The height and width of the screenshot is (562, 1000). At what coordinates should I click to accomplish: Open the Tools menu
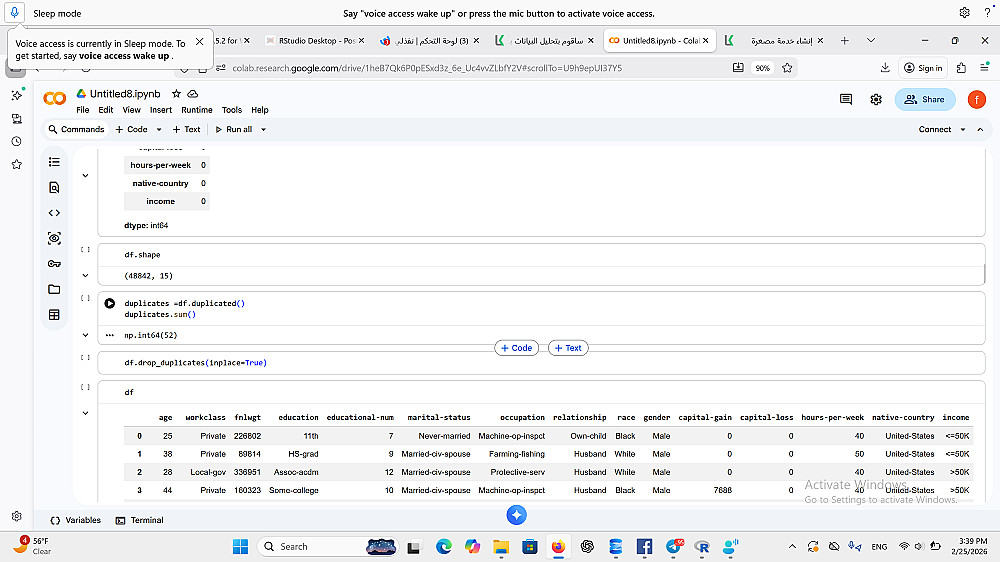click(232, 110)
